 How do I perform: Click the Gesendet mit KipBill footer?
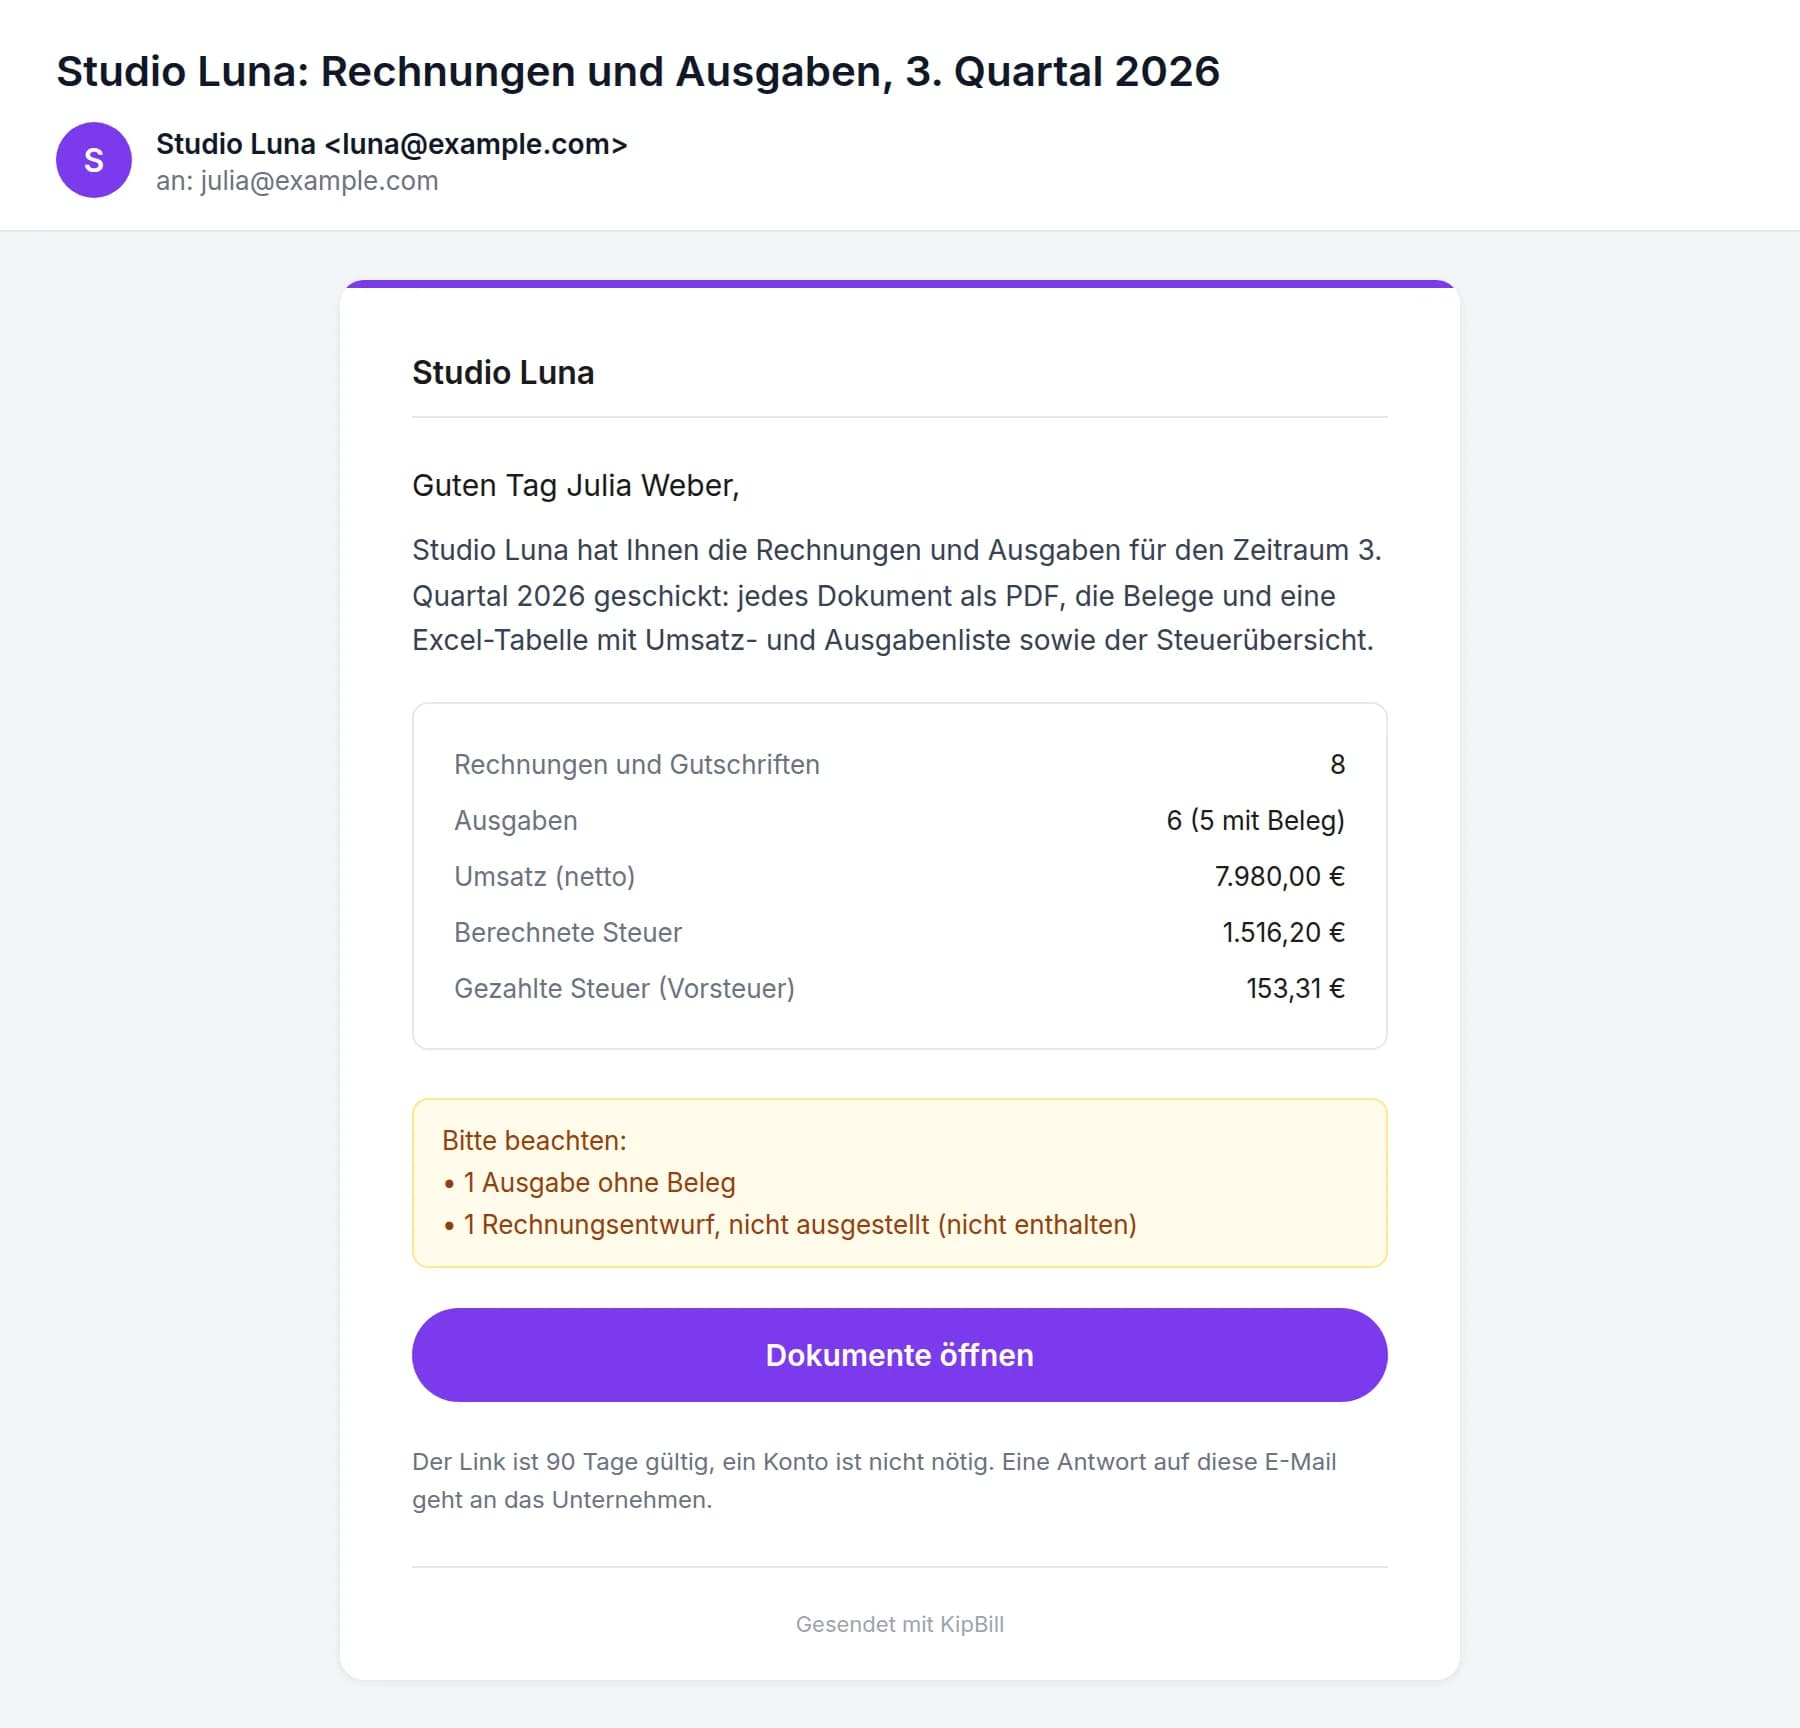click(x=899, y=1624)
